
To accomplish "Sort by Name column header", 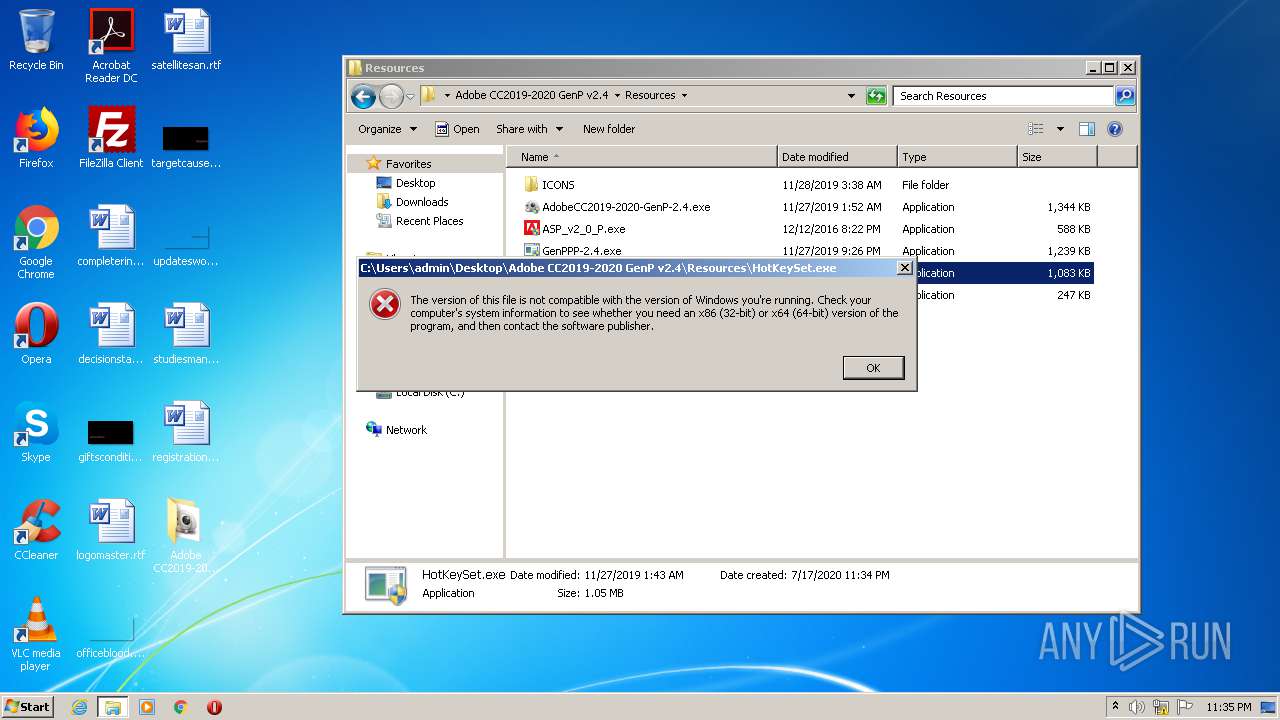I will 641,157.
